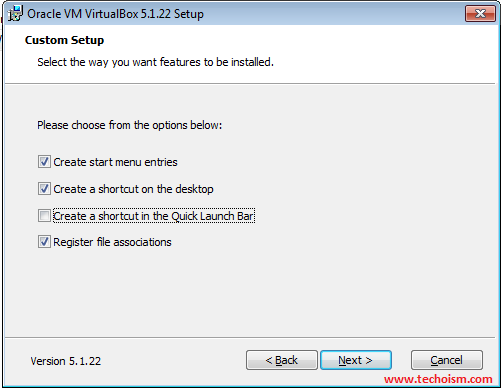Click the empty gray area below the checkboxes

point(250,293)
